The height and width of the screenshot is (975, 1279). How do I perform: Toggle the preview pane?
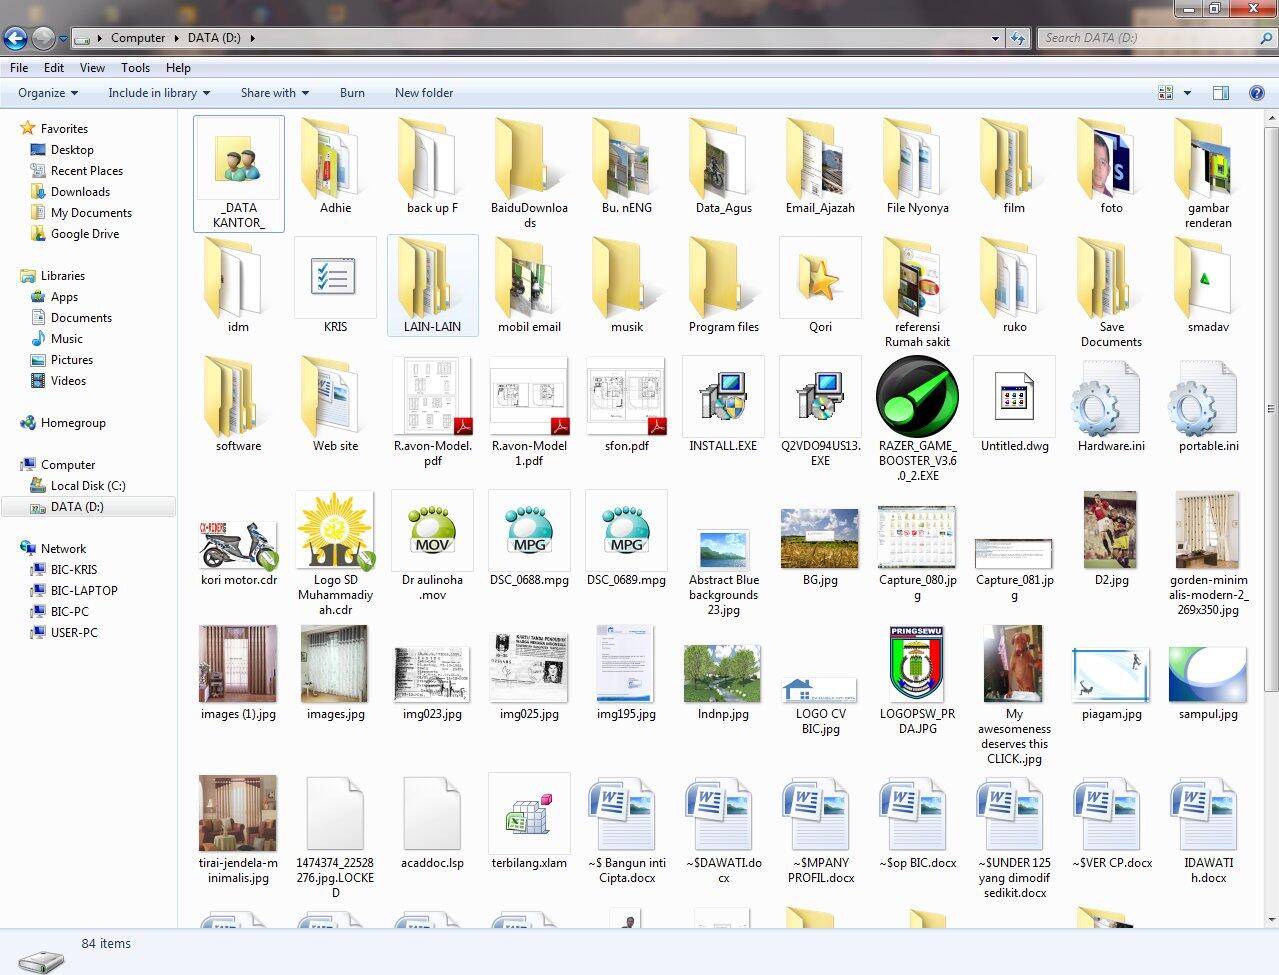(1220, 92)
